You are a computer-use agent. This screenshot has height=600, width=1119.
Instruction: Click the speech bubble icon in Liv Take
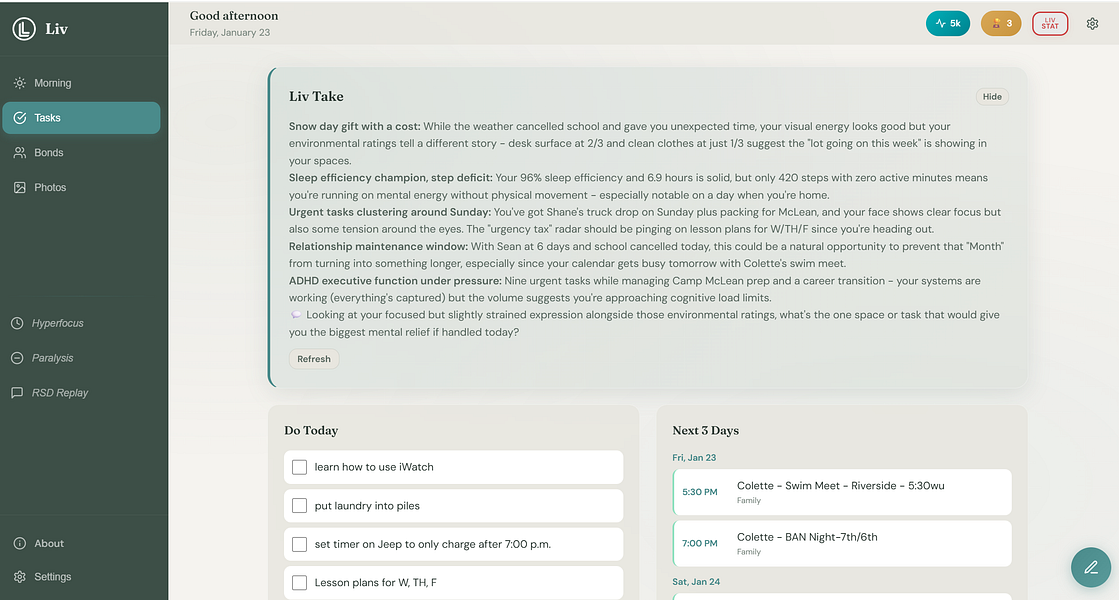pyautogui.click(x=295, y=315)
